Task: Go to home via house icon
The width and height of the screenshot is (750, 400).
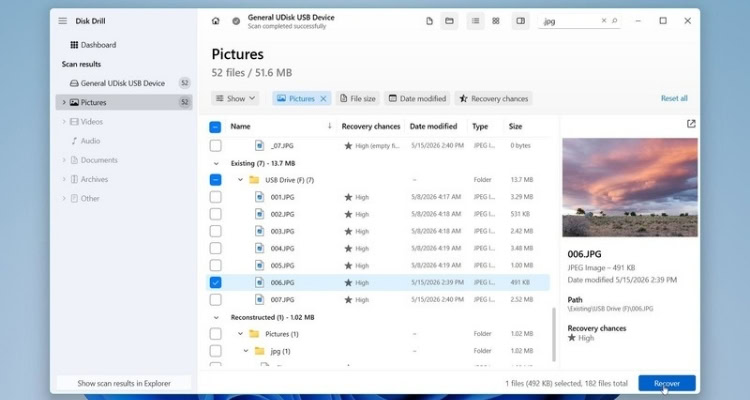Action: click(x=216, y=21)
